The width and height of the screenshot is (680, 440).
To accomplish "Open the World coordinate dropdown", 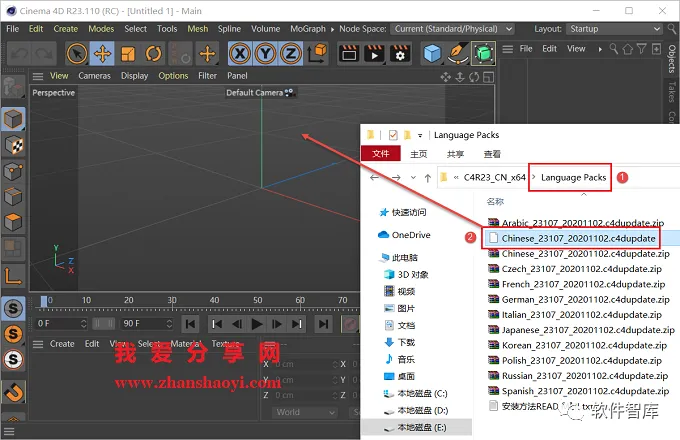I will pos(304,412).
